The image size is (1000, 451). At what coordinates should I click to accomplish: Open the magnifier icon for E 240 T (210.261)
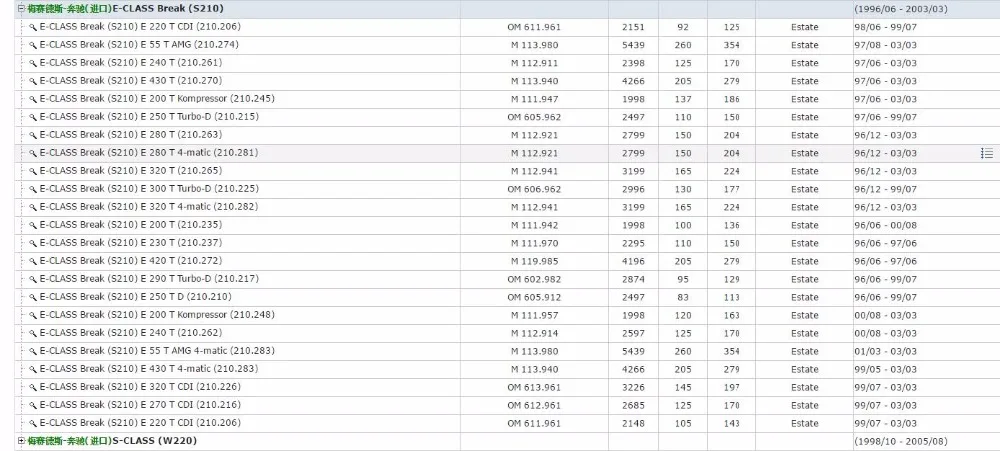(33, 63)
